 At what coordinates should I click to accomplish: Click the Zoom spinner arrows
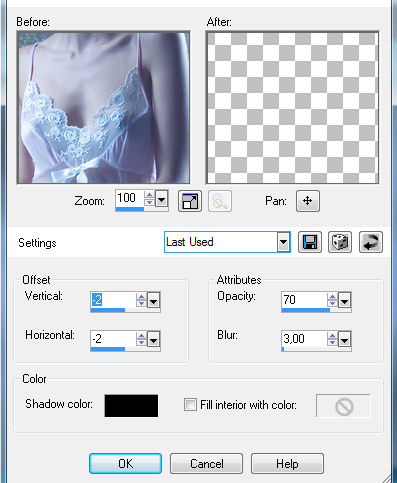point(149,198)
